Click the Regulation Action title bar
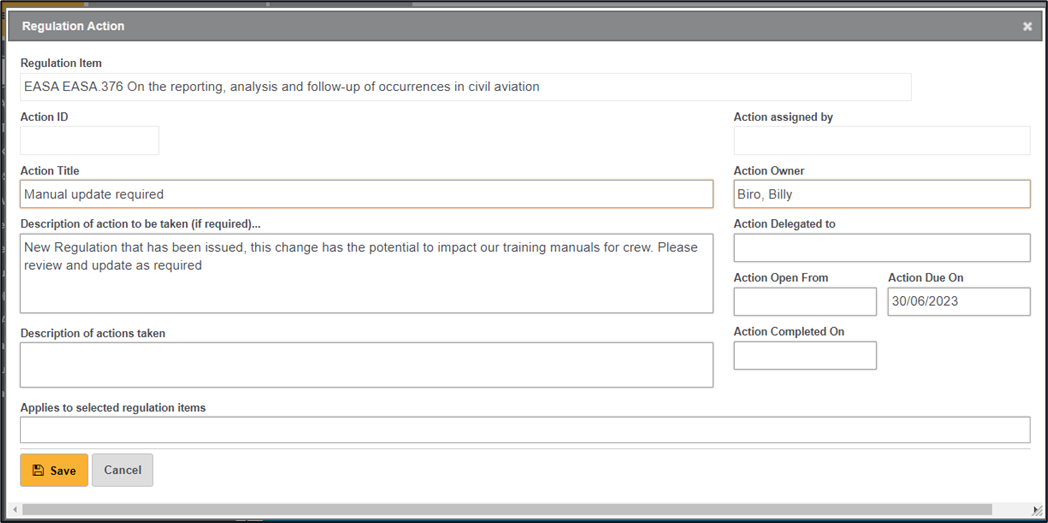This screenshot has width=1048, height=523. (x=500, y=27)
